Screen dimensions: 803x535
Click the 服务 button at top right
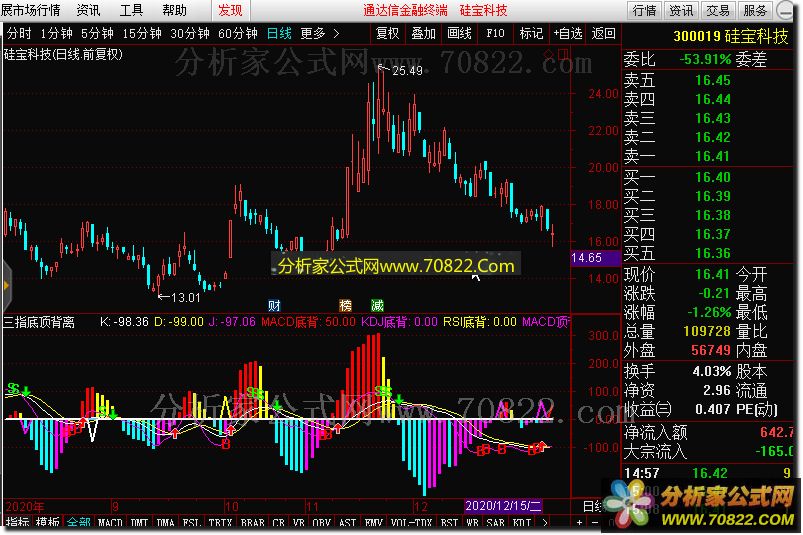tap(755, 10)
